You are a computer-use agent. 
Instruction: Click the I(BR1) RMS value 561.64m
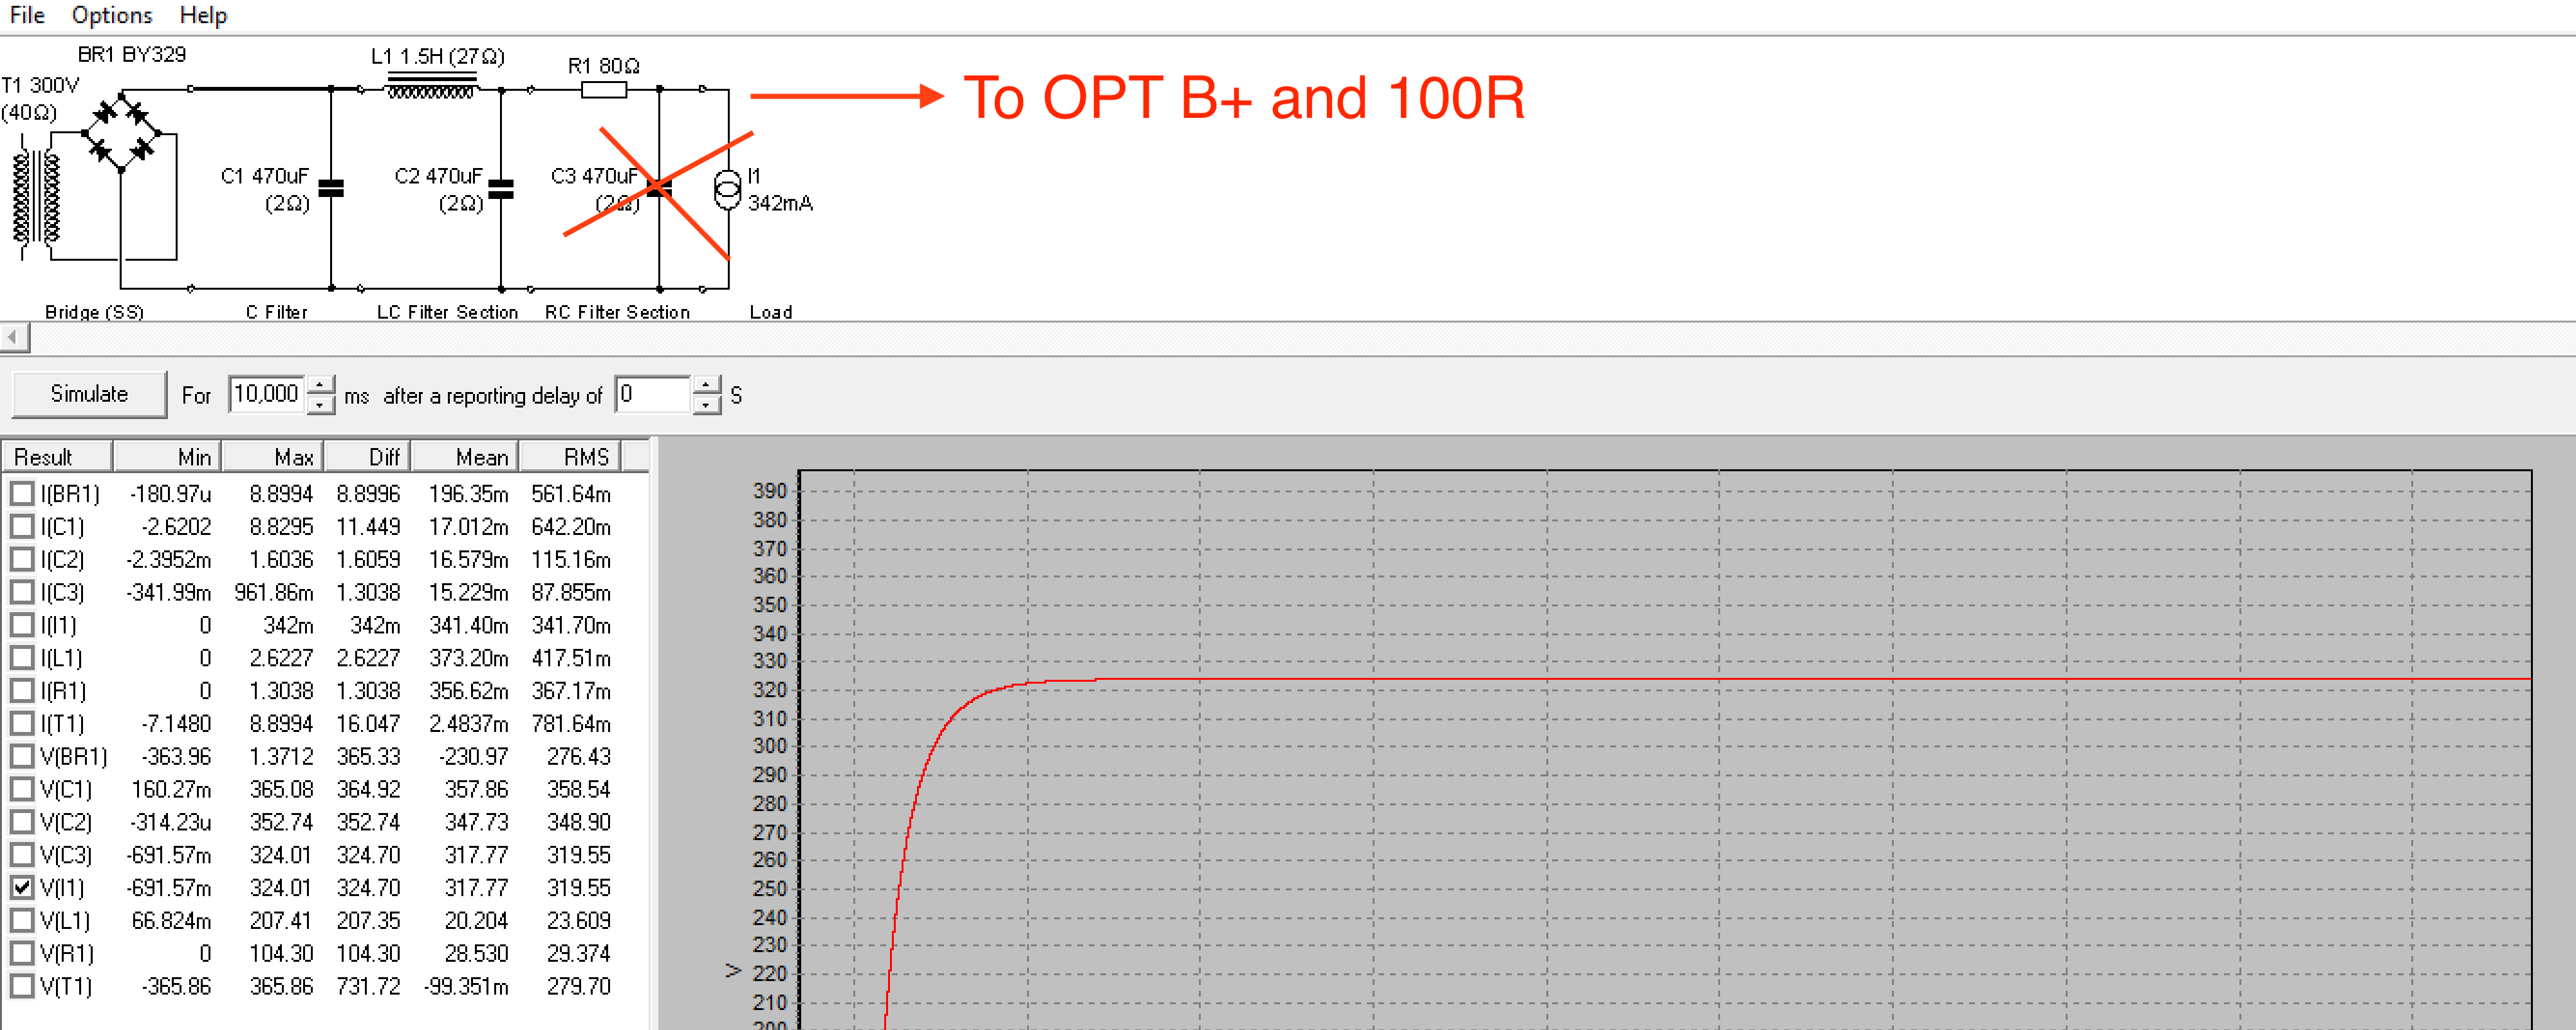(x=570, y=493)
